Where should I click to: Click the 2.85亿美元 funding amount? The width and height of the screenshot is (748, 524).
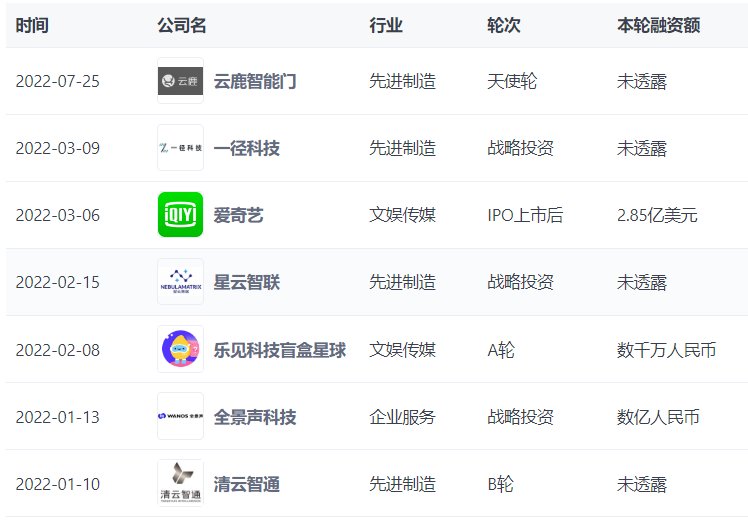coord(657,215)
